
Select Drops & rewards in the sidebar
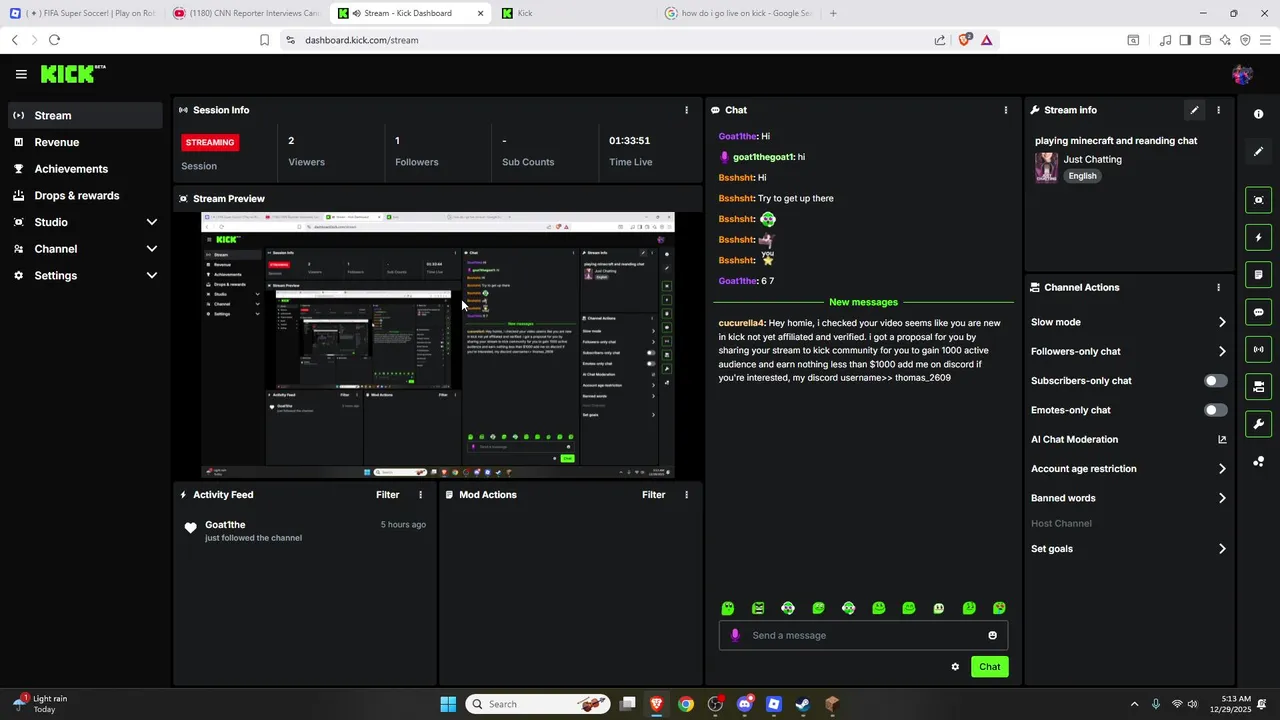click(x=85, y=195)
